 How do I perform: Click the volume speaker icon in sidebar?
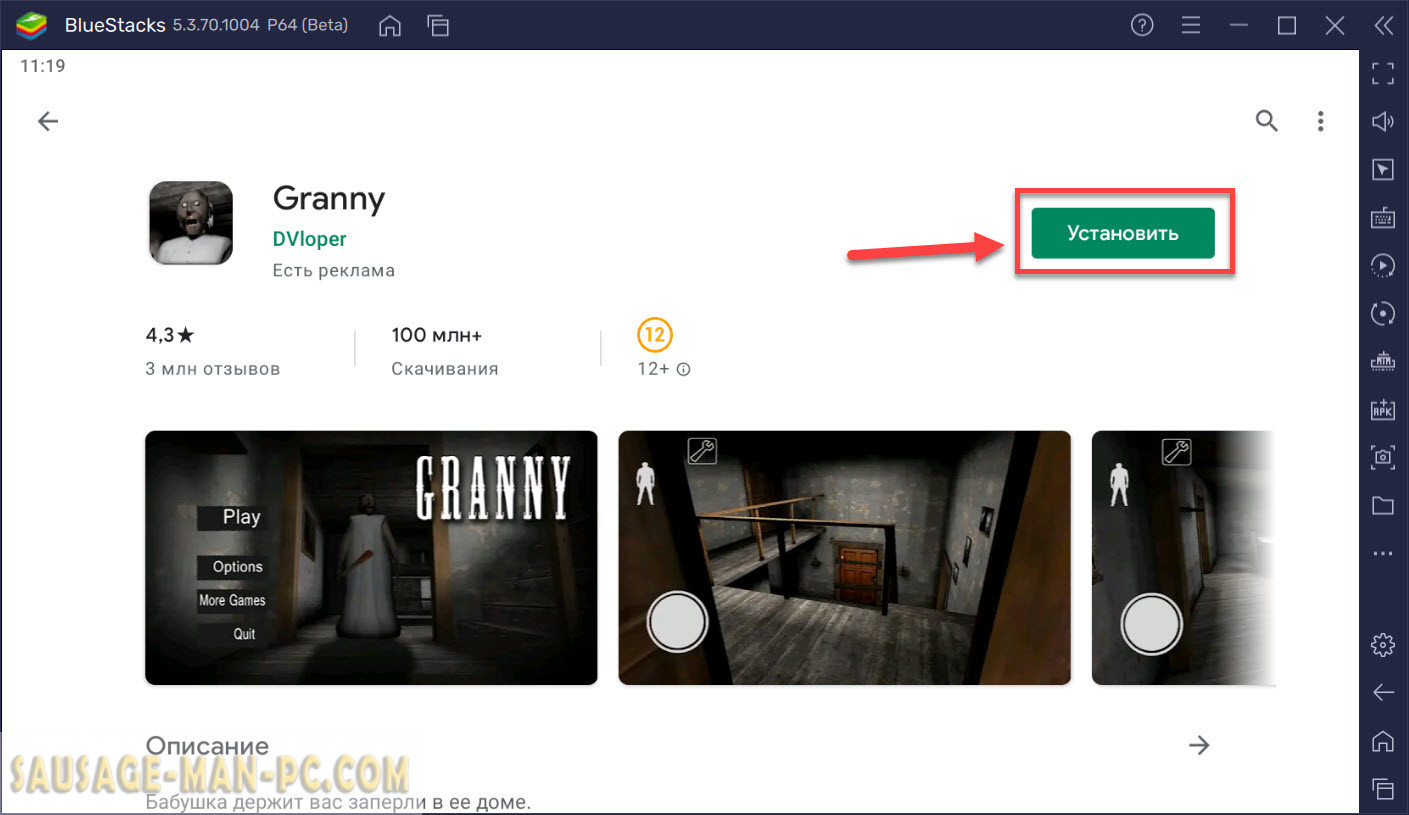pos(1383,121)
